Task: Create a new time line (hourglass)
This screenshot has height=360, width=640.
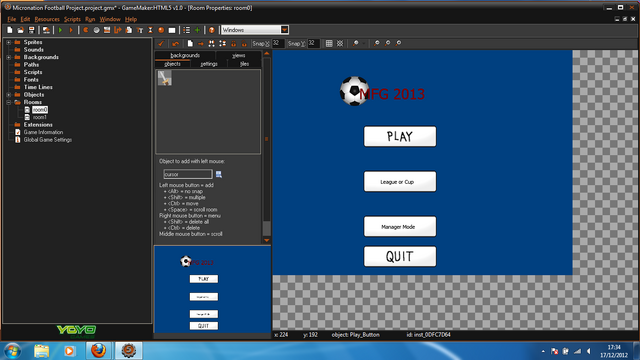Action: tap(150, 30)
